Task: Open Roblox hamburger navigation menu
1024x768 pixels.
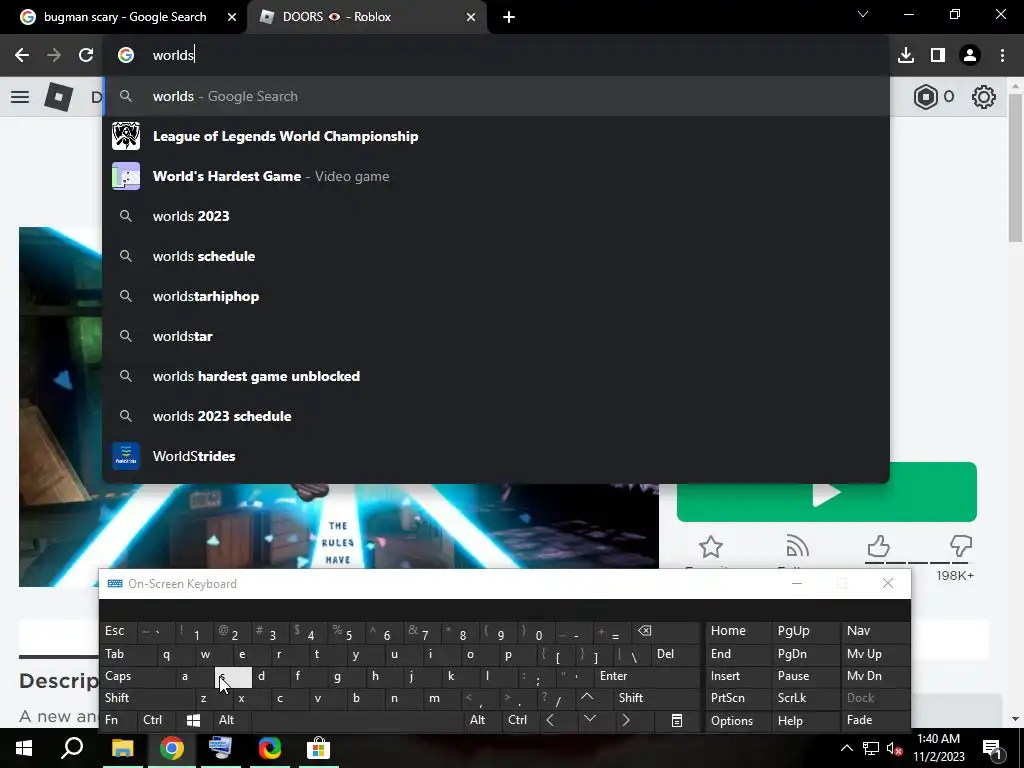Action: (x=20, y=97)
